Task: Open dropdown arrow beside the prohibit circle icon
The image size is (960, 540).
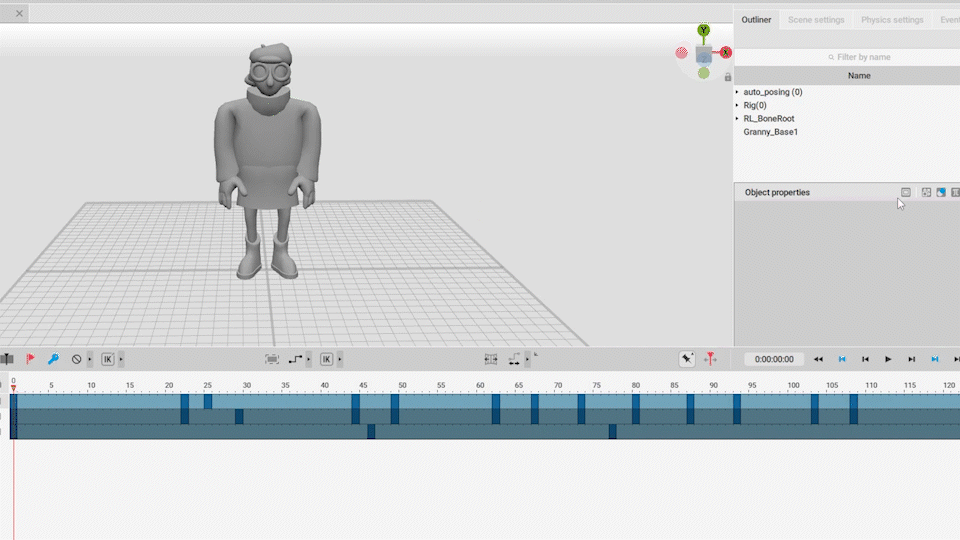Action: click(89, 359)
